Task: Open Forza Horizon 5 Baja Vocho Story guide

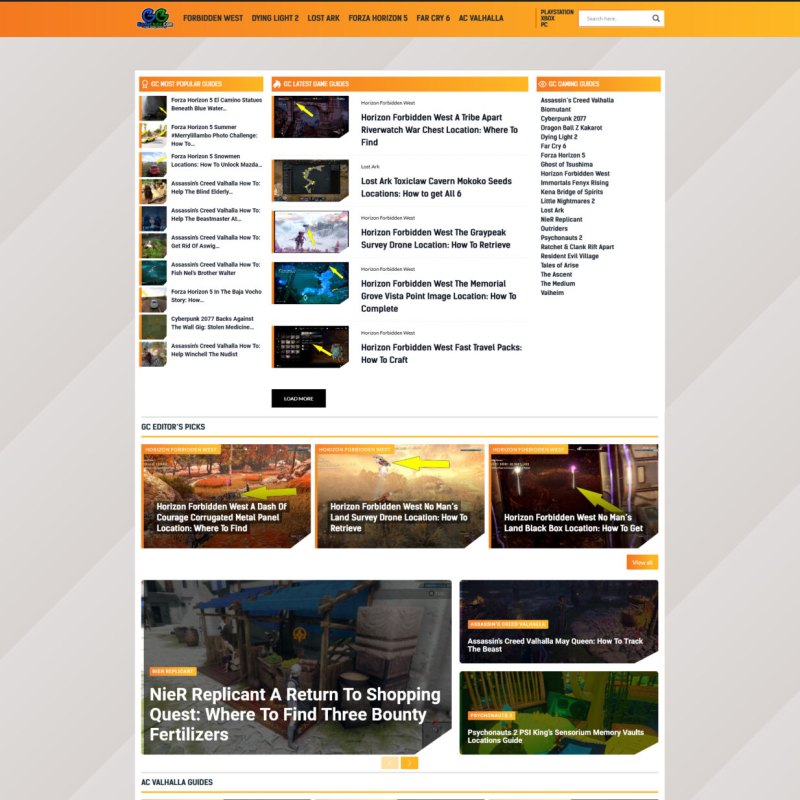Action: 216,295
